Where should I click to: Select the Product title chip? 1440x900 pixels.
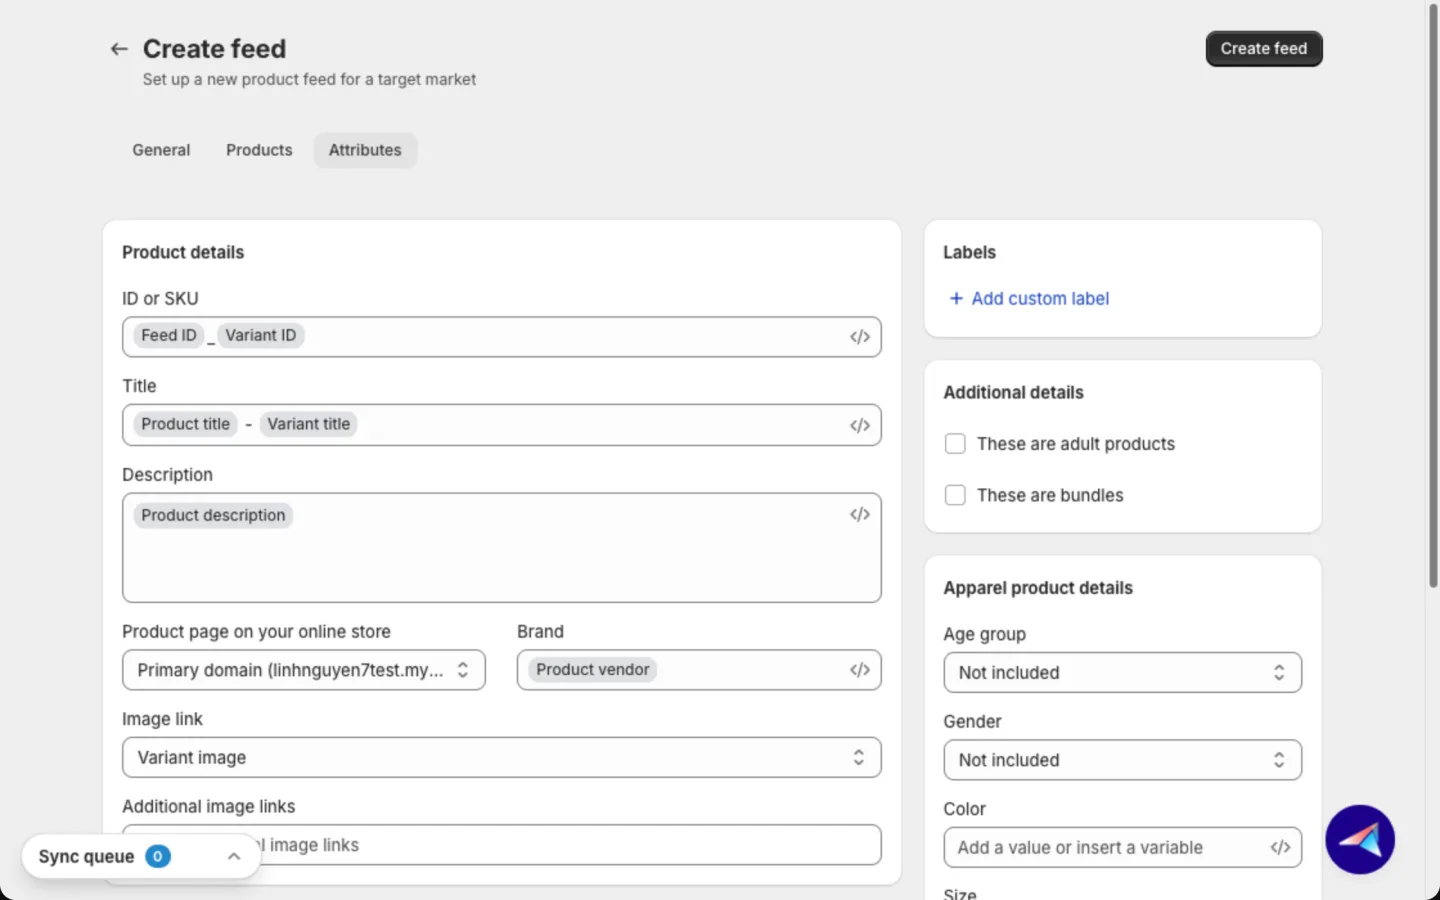pos(186,424)
